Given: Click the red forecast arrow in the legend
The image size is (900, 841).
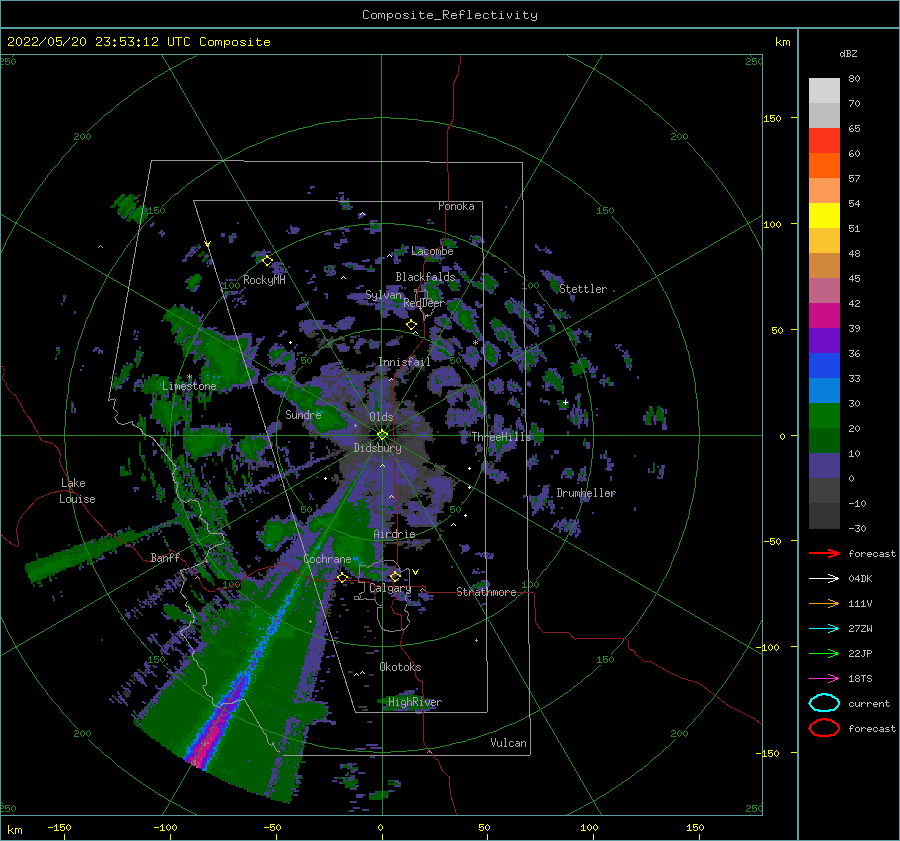Looking at the screenshot, I should [824, 553].
